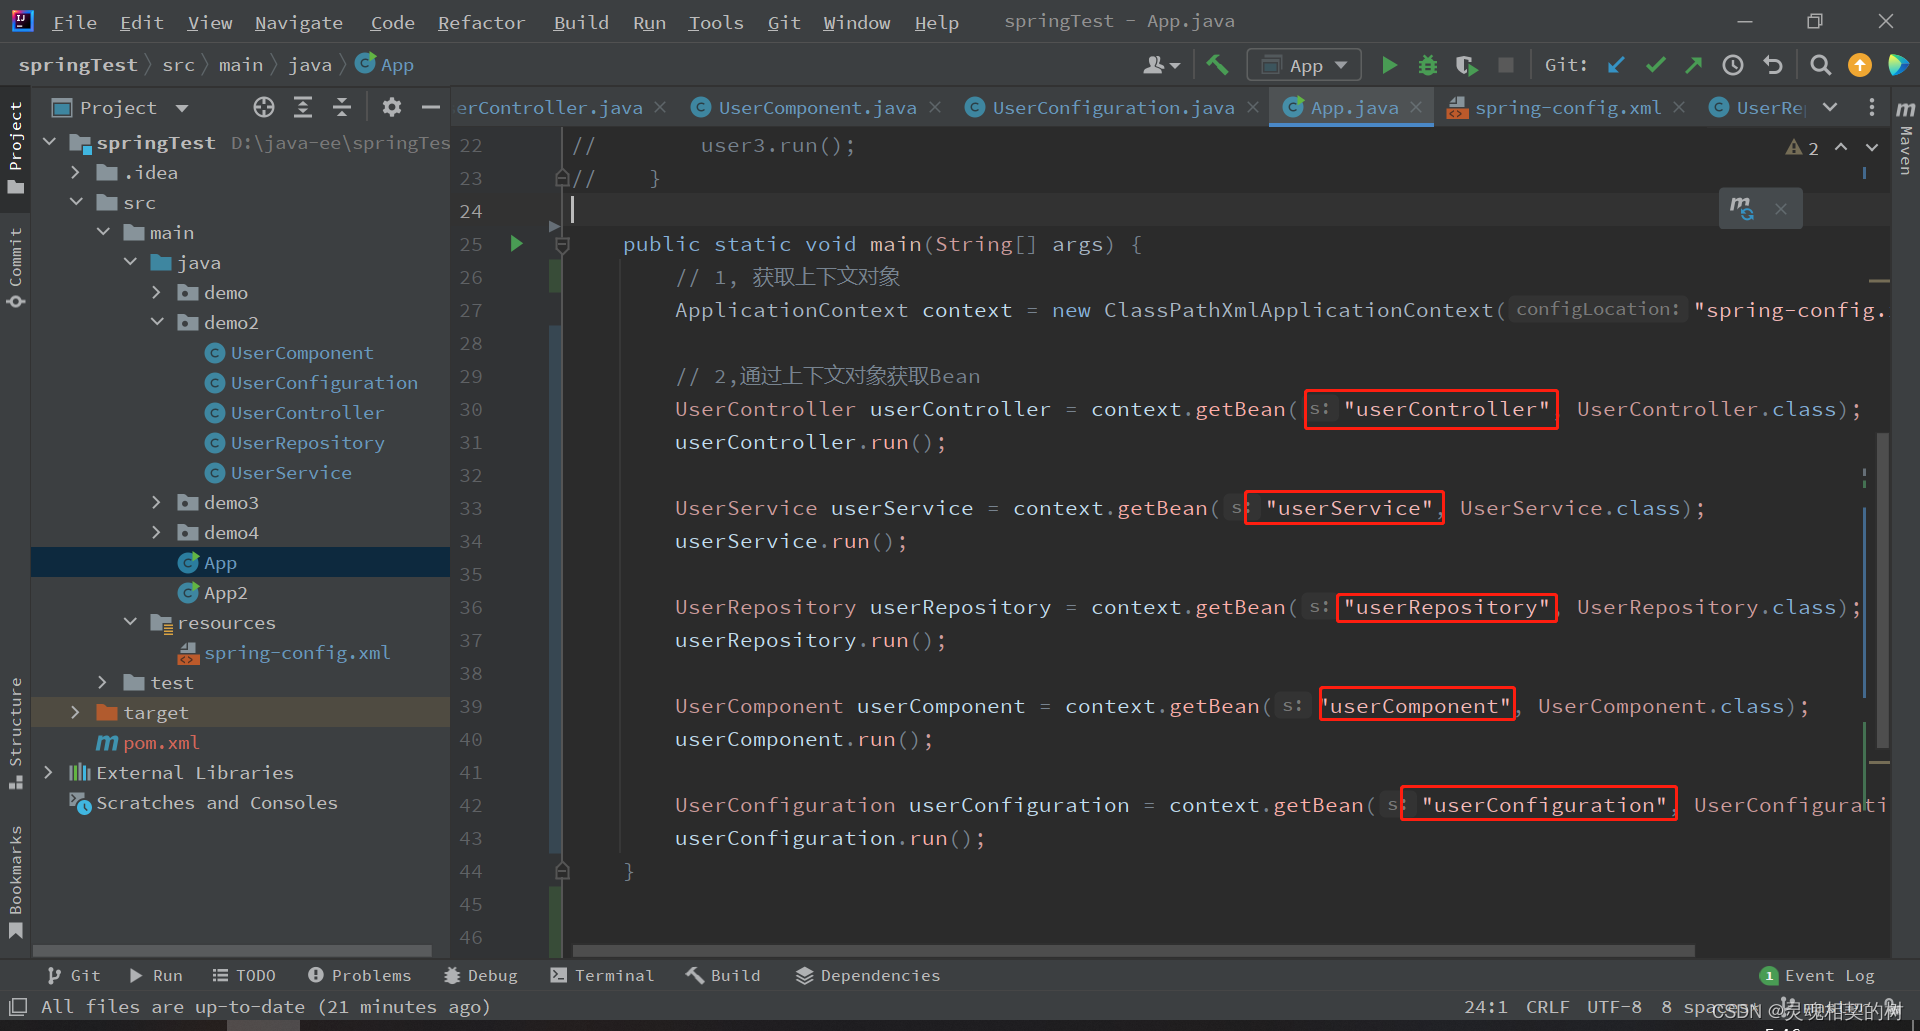Collapse the springTest root folder
The width and height of the screenshot is (1920, 1031).
pos(50,142)
